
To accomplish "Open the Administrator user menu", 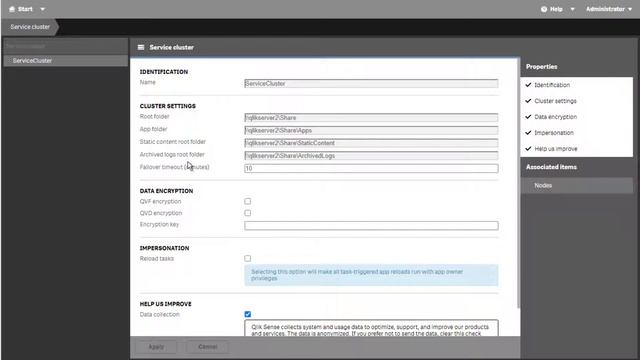I will (x=609, y=9).
